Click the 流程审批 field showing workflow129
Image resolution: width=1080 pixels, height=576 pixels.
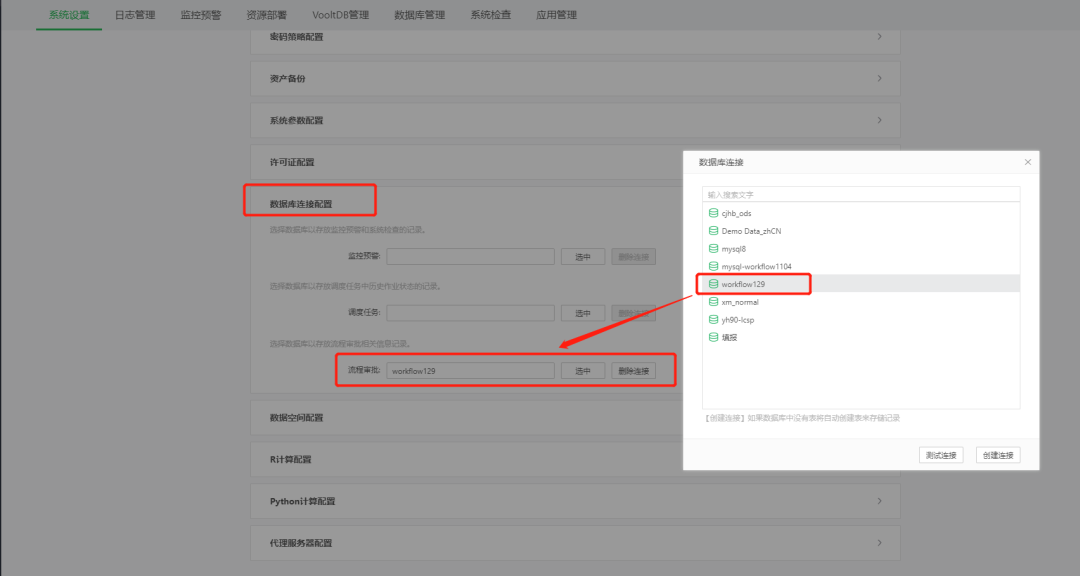[x=470, y=371]
